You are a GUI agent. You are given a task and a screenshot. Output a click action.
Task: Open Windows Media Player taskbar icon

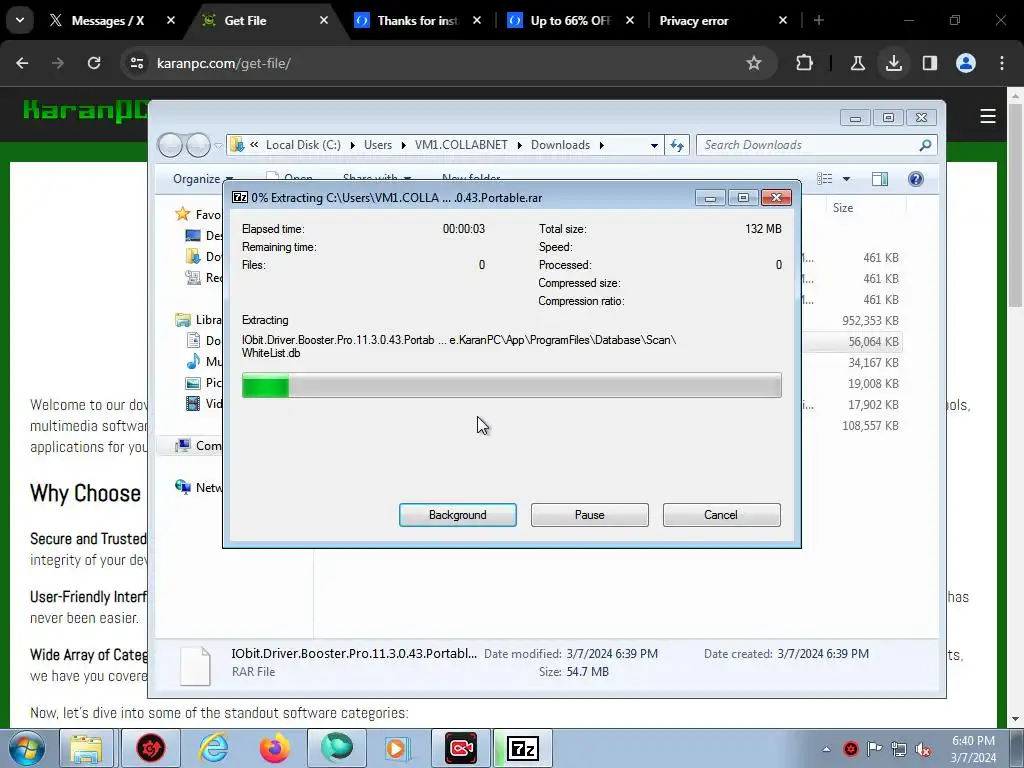point(397,748)
